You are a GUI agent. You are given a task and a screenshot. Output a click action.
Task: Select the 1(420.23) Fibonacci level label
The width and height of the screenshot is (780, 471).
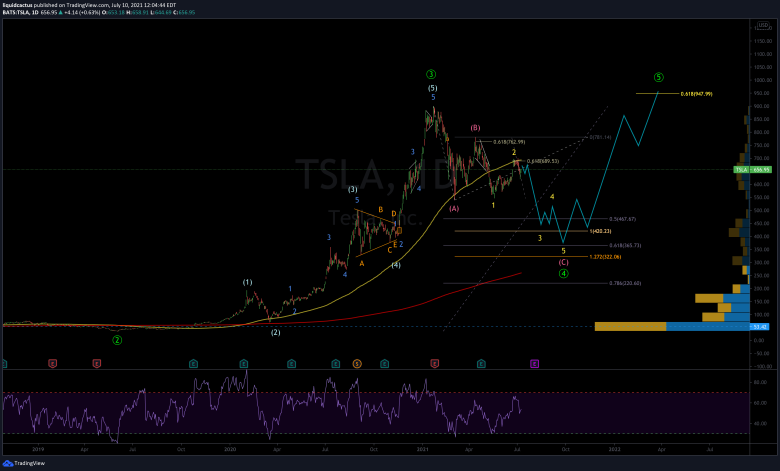pos(600,231)
